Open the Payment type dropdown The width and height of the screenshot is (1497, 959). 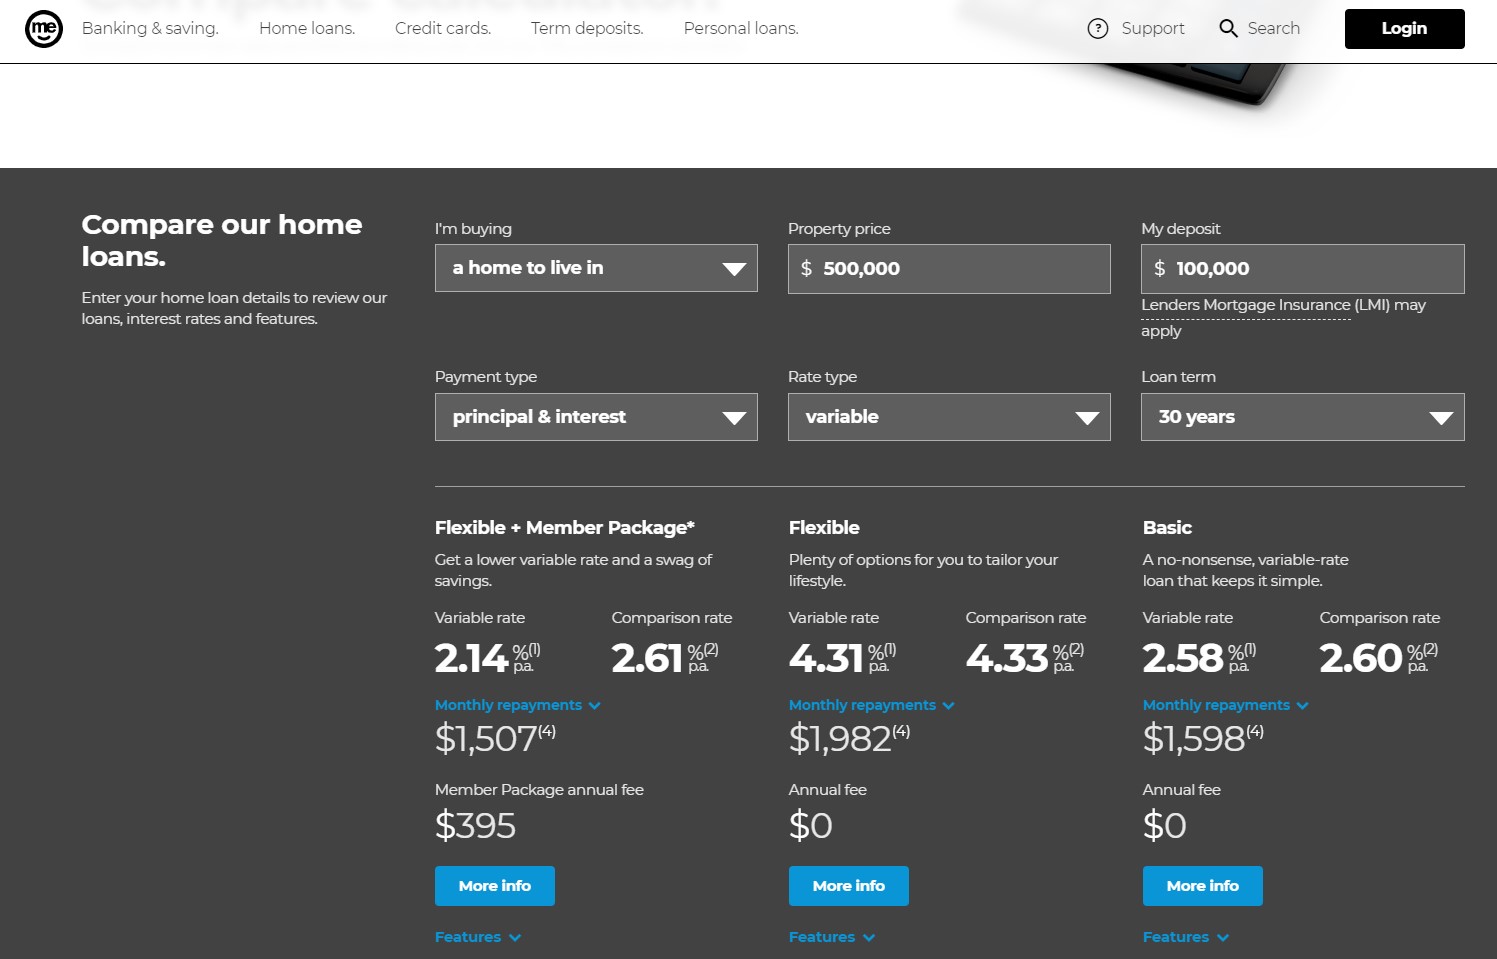pyautogui.click(x=596, y=417)
